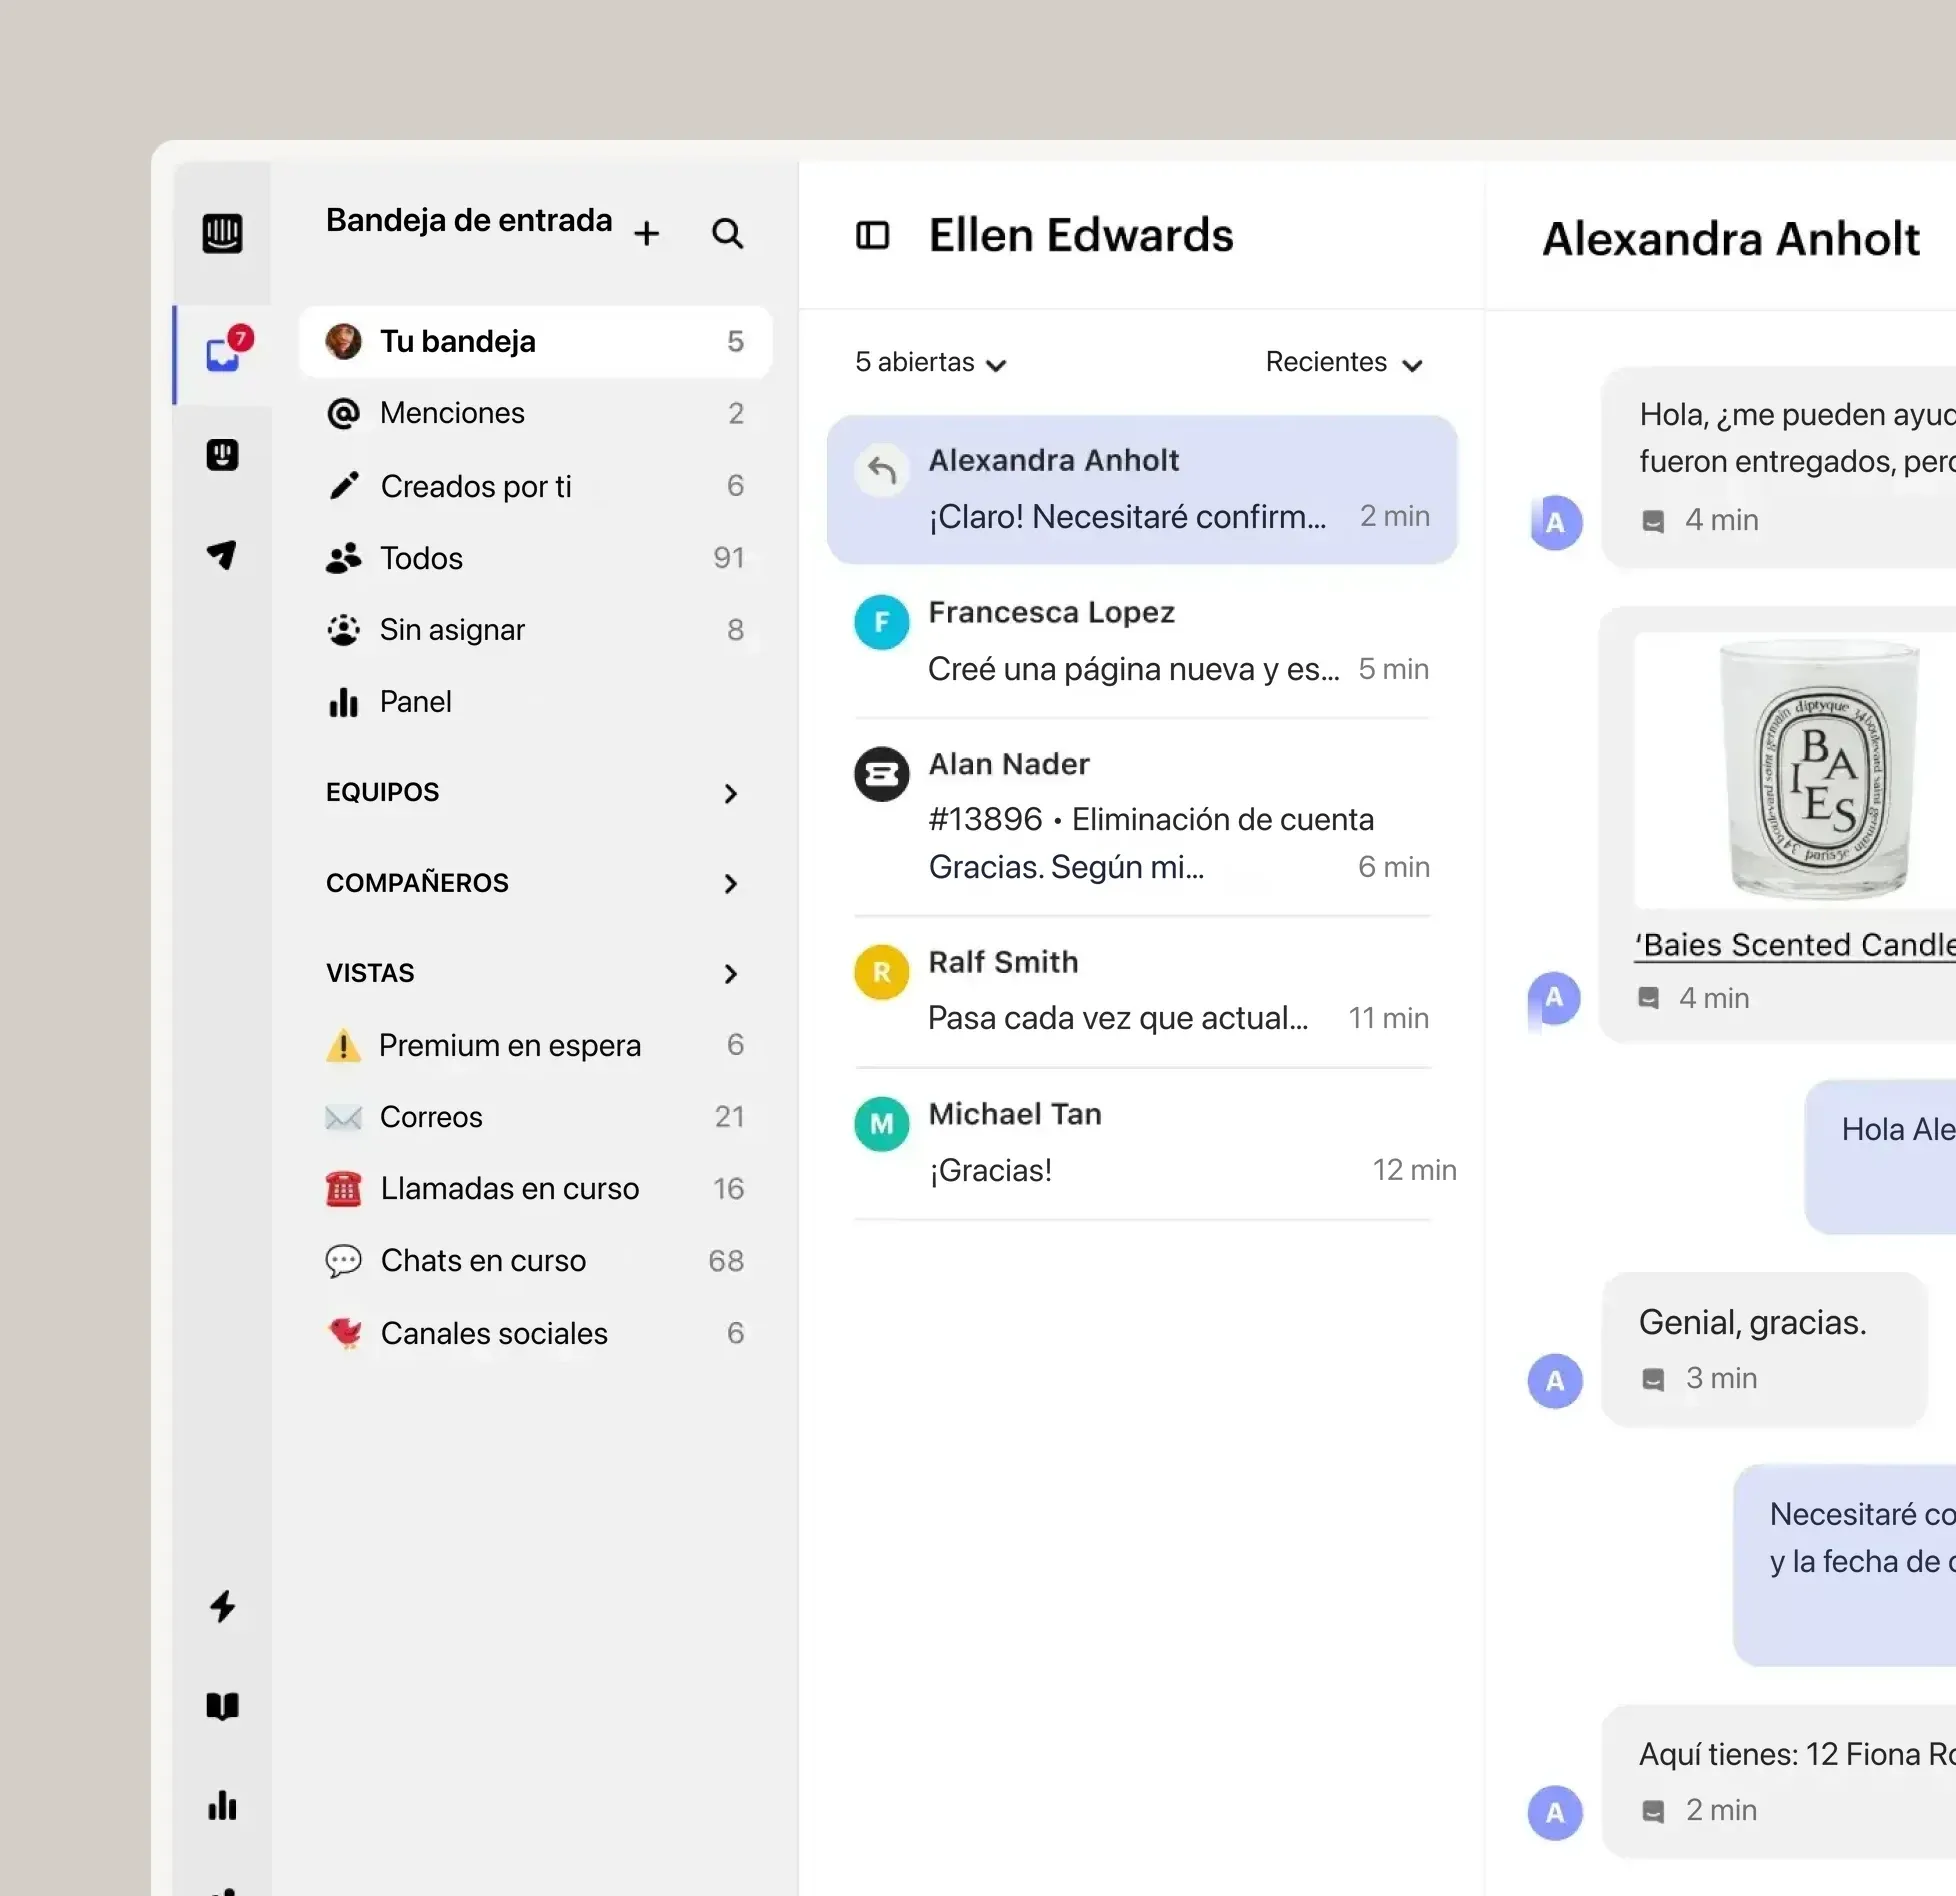Screen dimensions: 1956x1896
Task: Open Correos view
Action: click(x=535, y=1117)
